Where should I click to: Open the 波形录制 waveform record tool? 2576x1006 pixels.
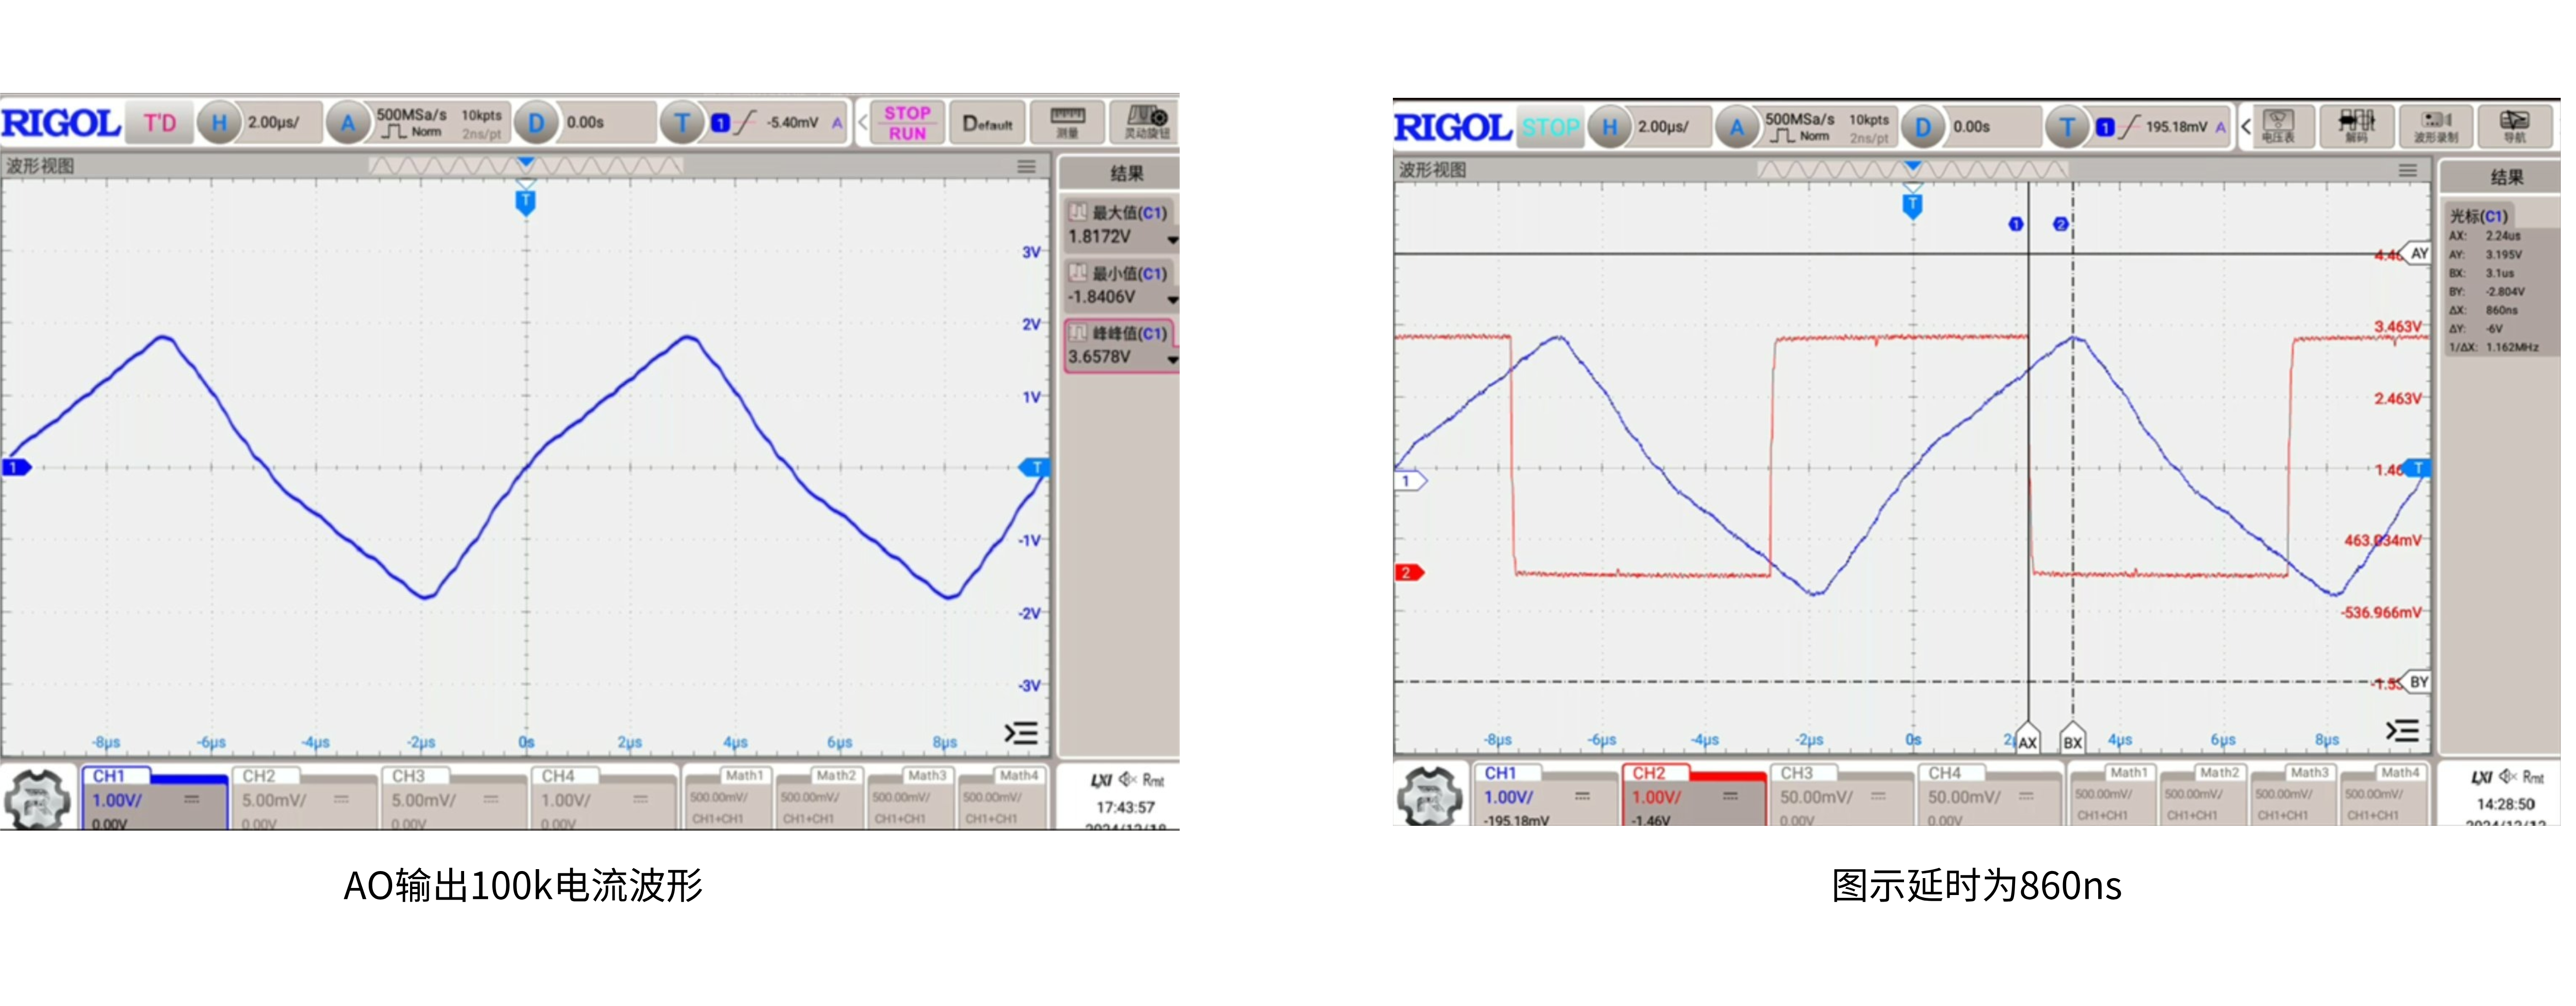point(2435,127)
